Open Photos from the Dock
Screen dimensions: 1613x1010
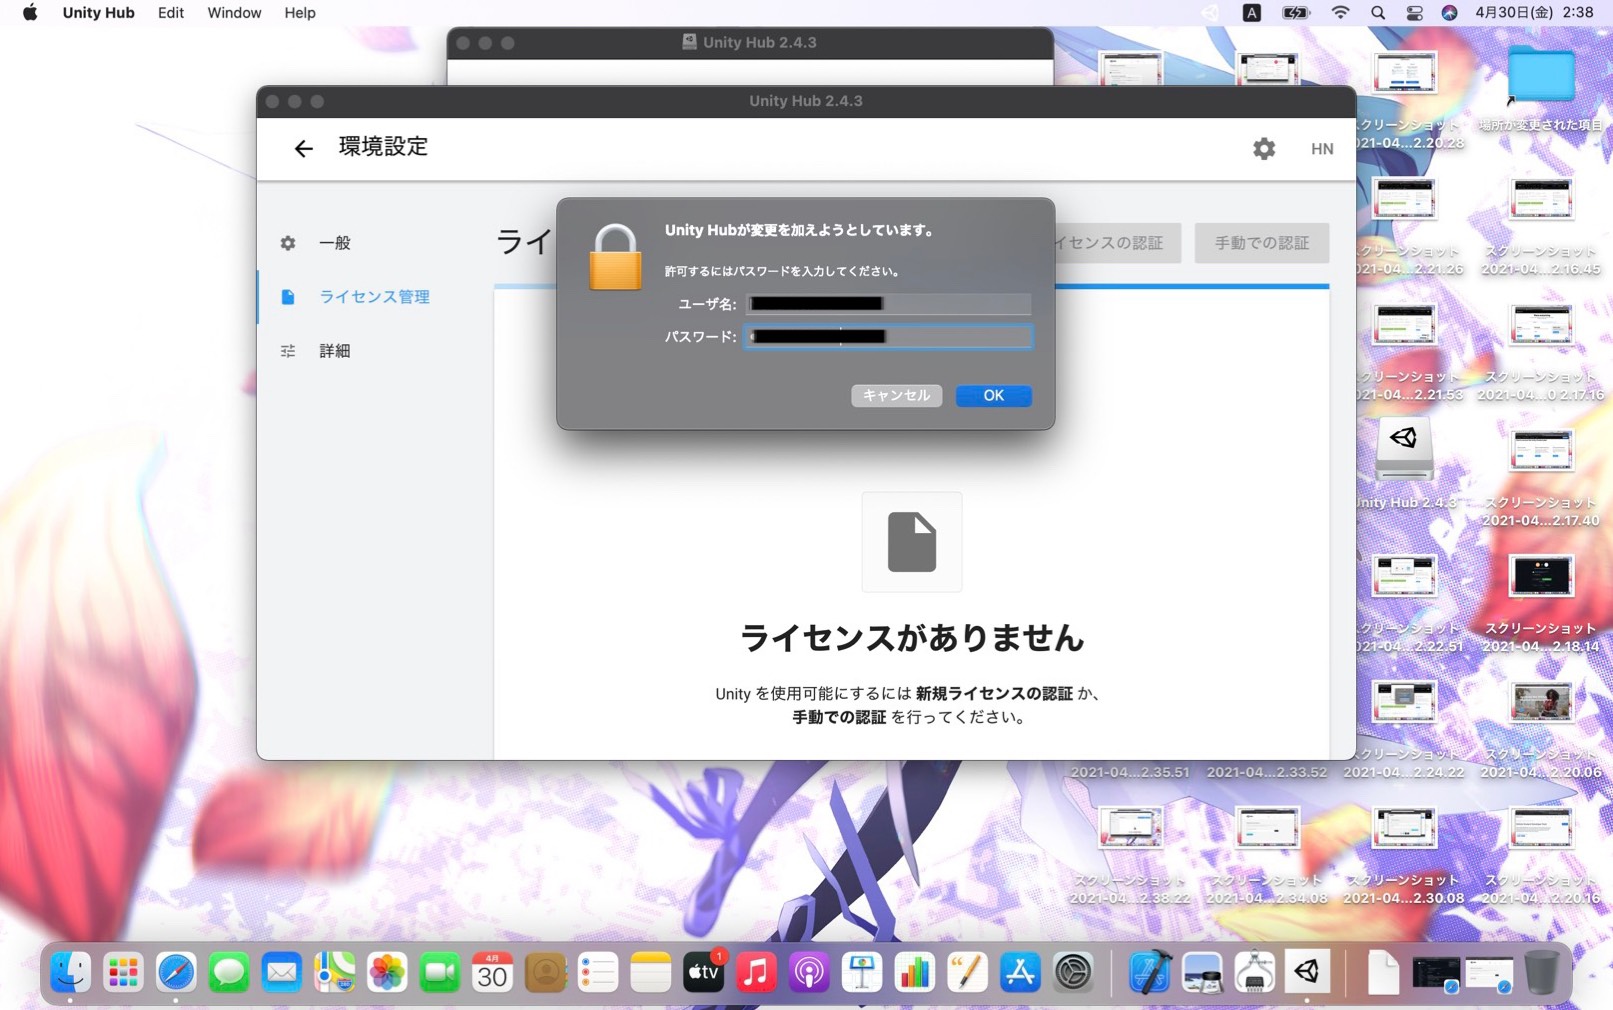pyautogui.click(x=387, y=971)
